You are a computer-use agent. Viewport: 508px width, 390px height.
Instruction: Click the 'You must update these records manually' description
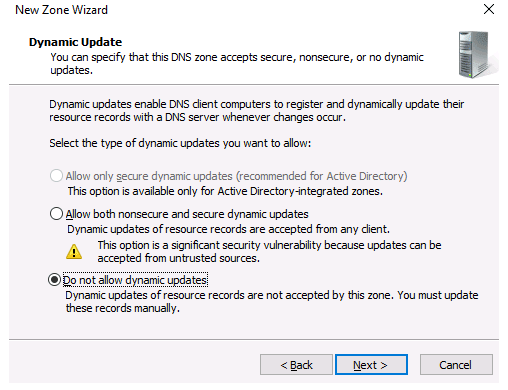coord(272,302)
